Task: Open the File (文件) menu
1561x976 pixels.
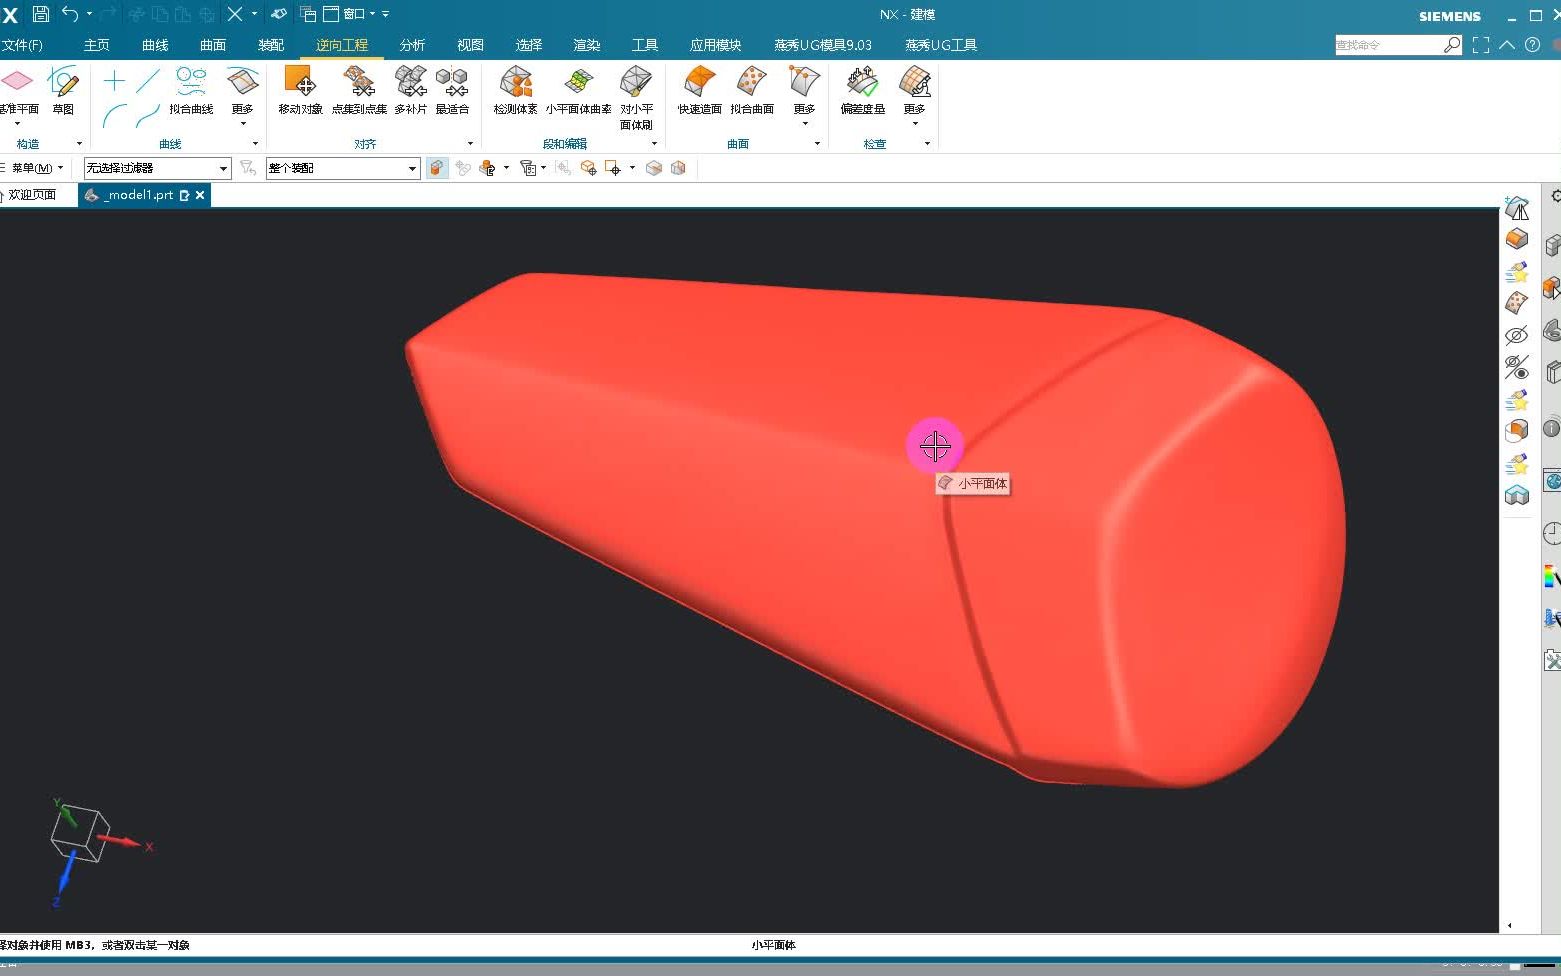Action: [22, 45]
